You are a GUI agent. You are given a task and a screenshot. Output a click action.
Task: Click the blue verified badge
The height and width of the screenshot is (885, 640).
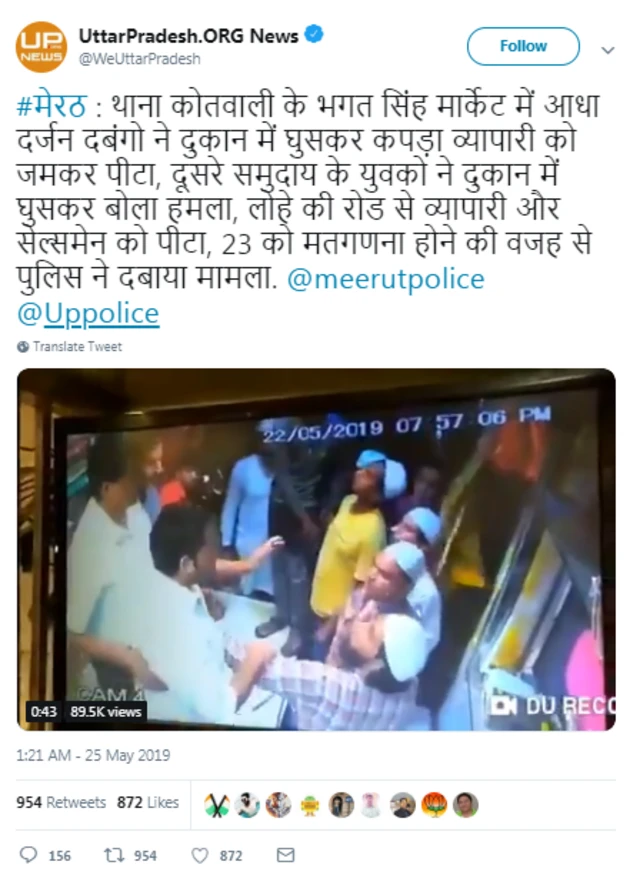314,34
